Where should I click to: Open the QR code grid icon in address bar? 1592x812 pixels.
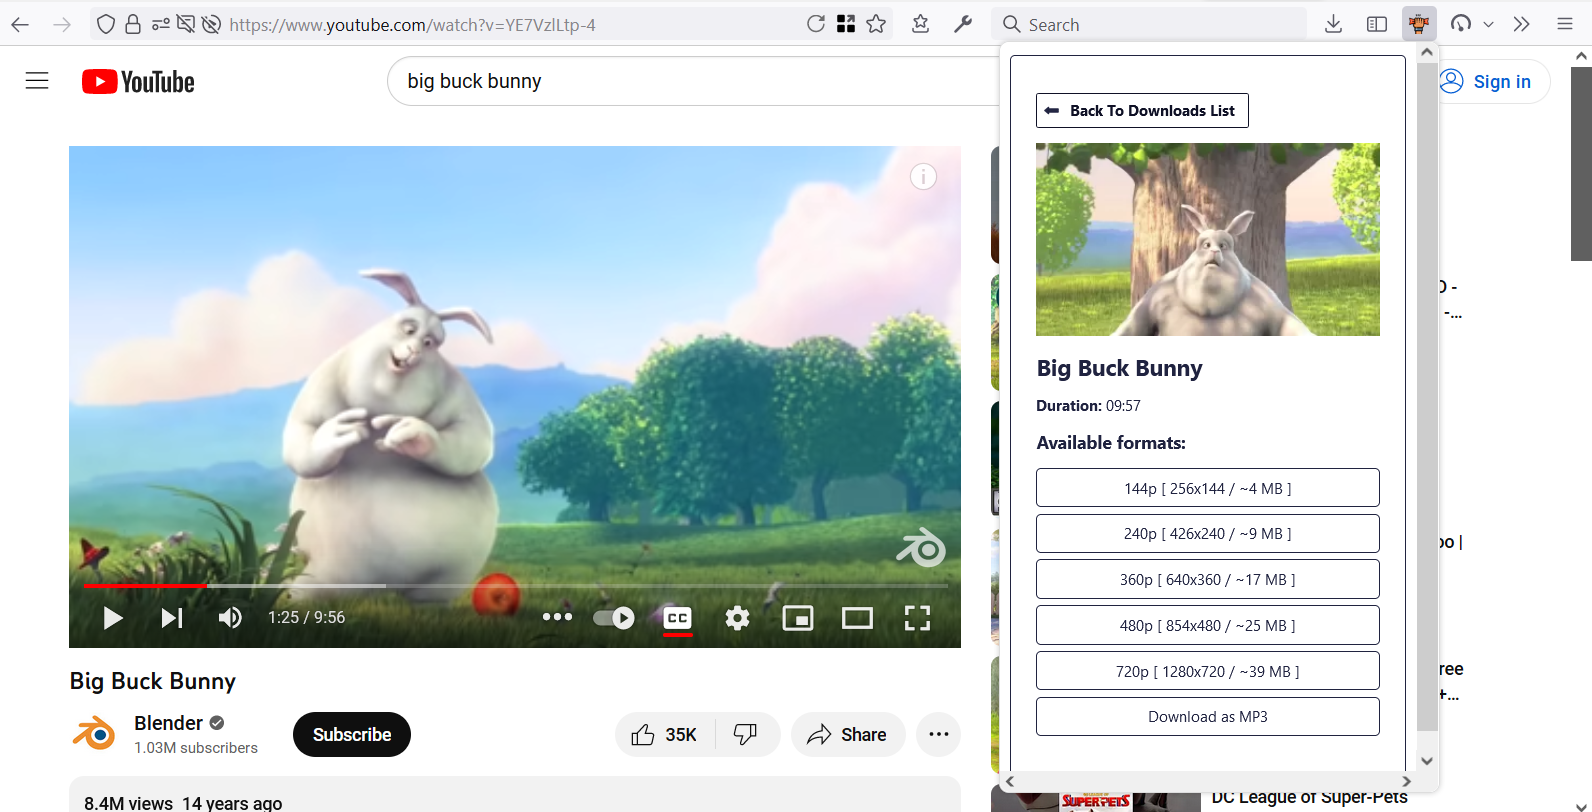tap(846, 24)
